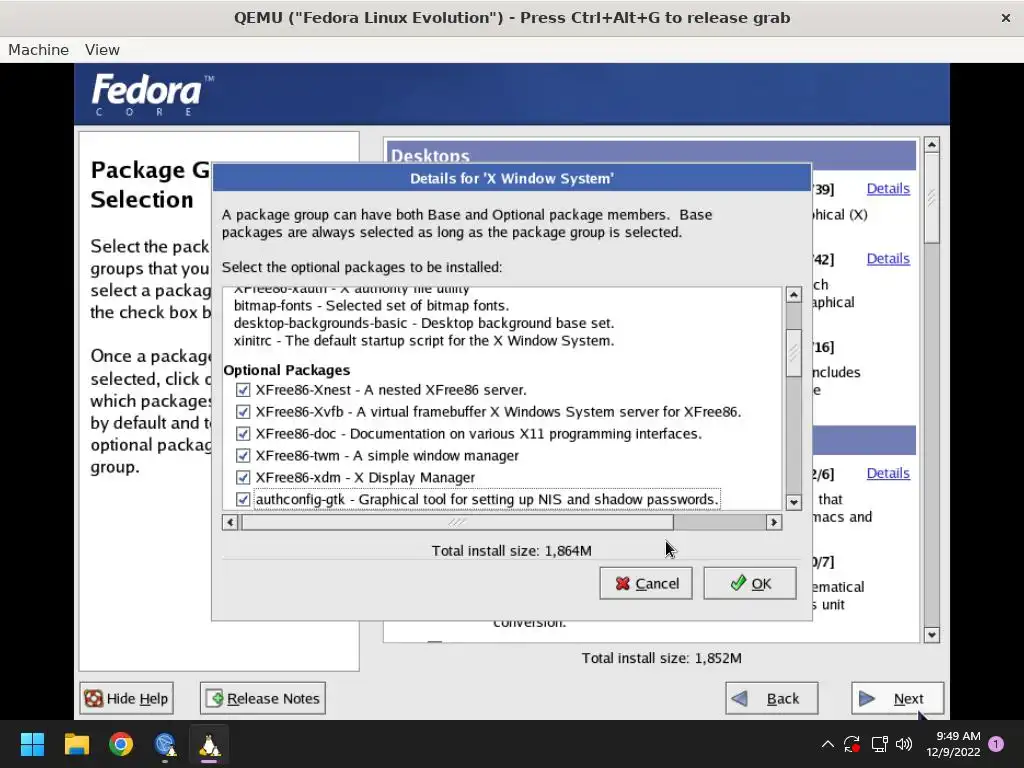The height and width of the screenshot is (768, 1024).
Task: Toggle XFree86-twm window manager checkbox
Action: click(x=243, y=456)
